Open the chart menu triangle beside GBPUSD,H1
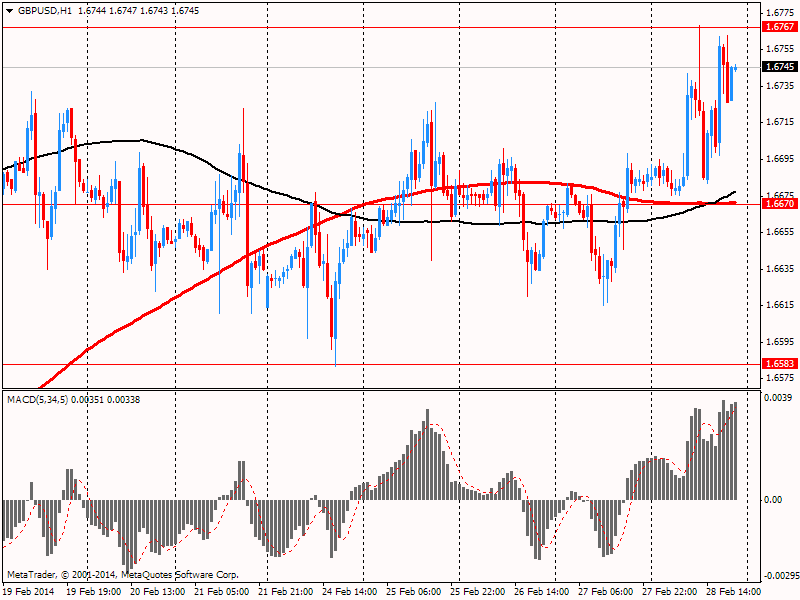 click(x=10, y=11)
